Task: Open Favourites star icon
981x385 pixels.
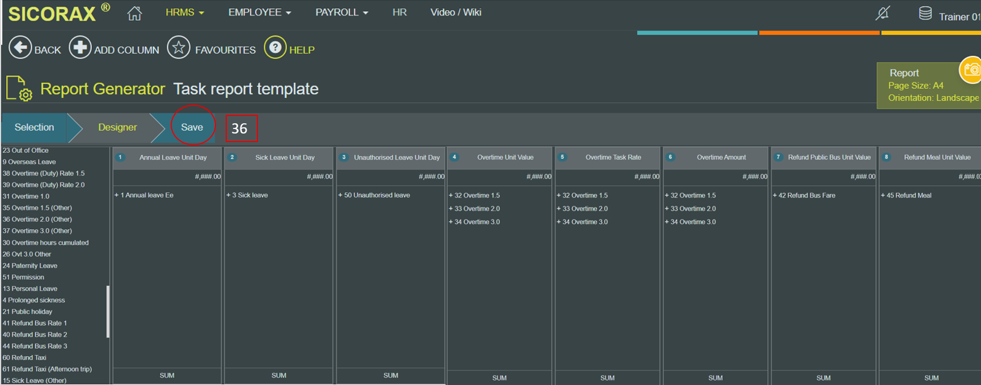Action: tap(178, 48)
